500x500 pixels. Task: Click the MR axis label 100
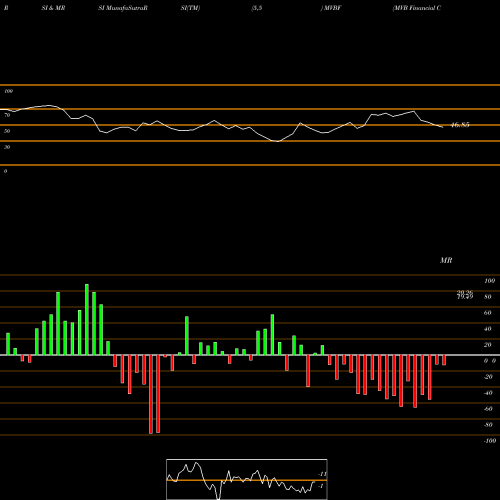pos(489,281)
